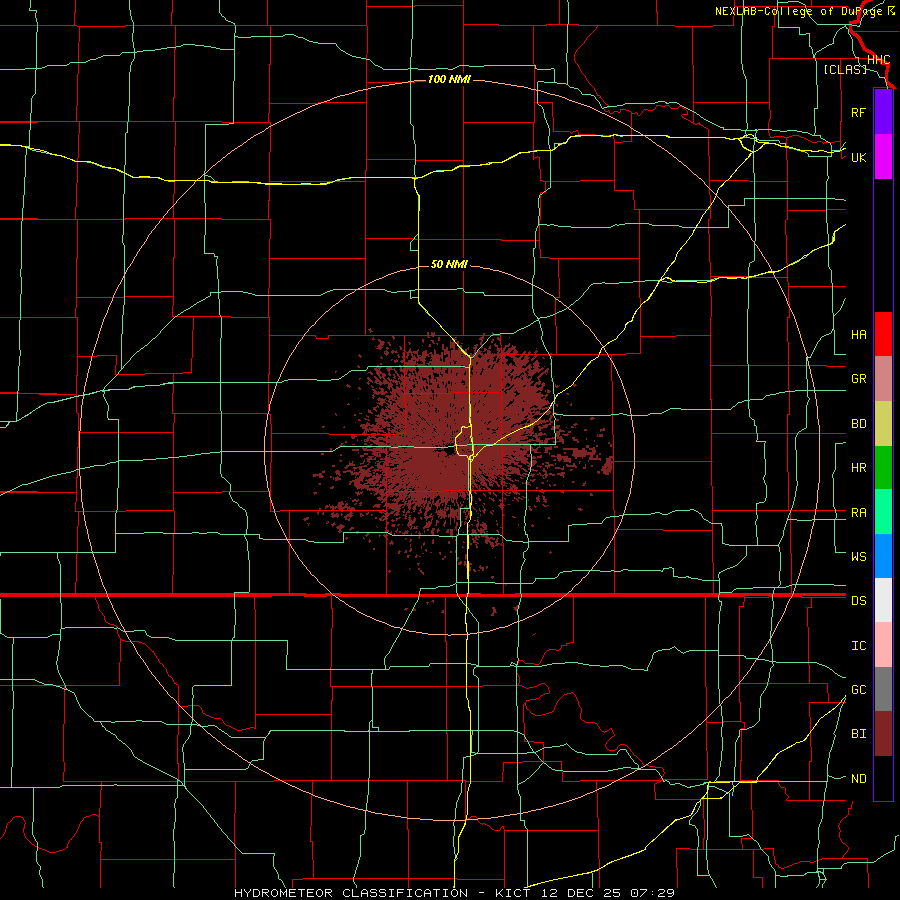Click the UK magenta legend swatch
Screen dimensions: 900x900
pyautogui.click(x=883, y=157)
